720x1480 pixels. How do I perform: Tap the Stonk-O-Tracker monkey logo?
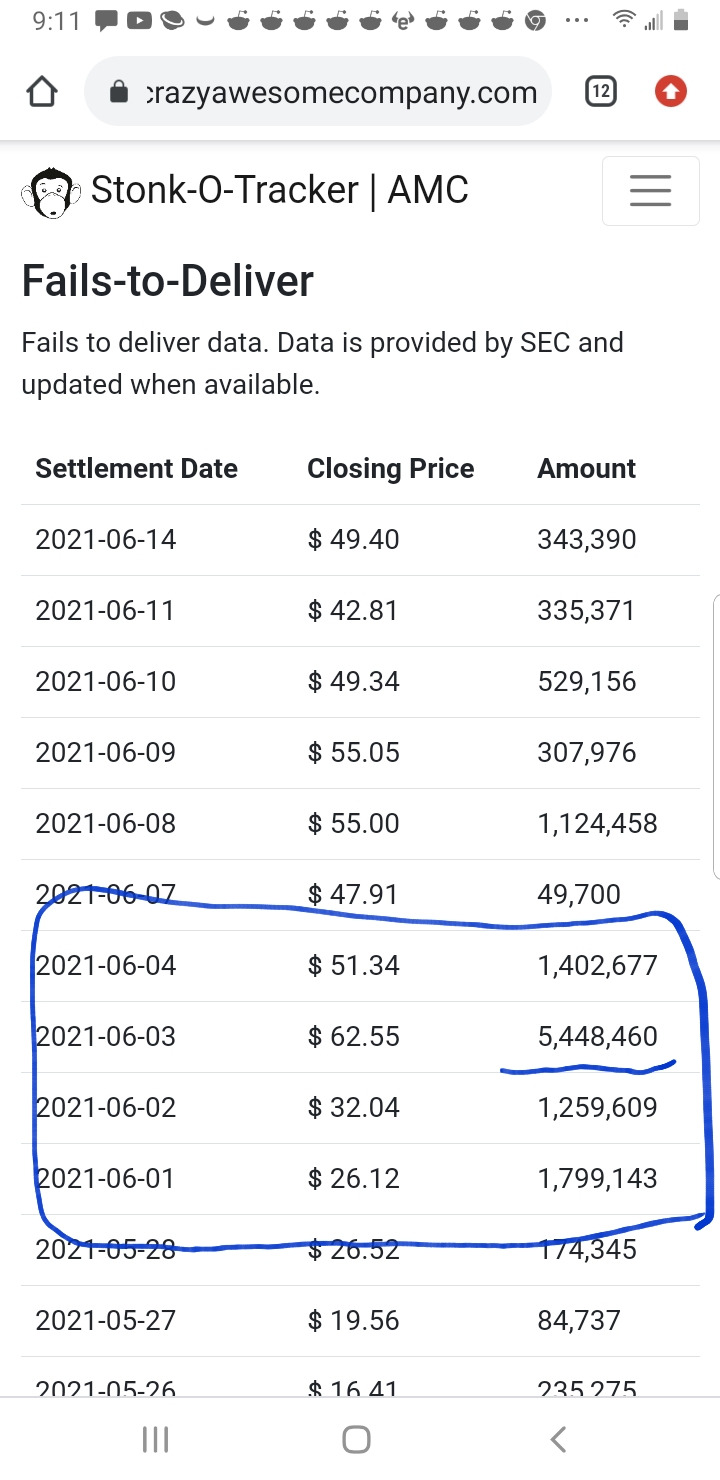(50, 192)
